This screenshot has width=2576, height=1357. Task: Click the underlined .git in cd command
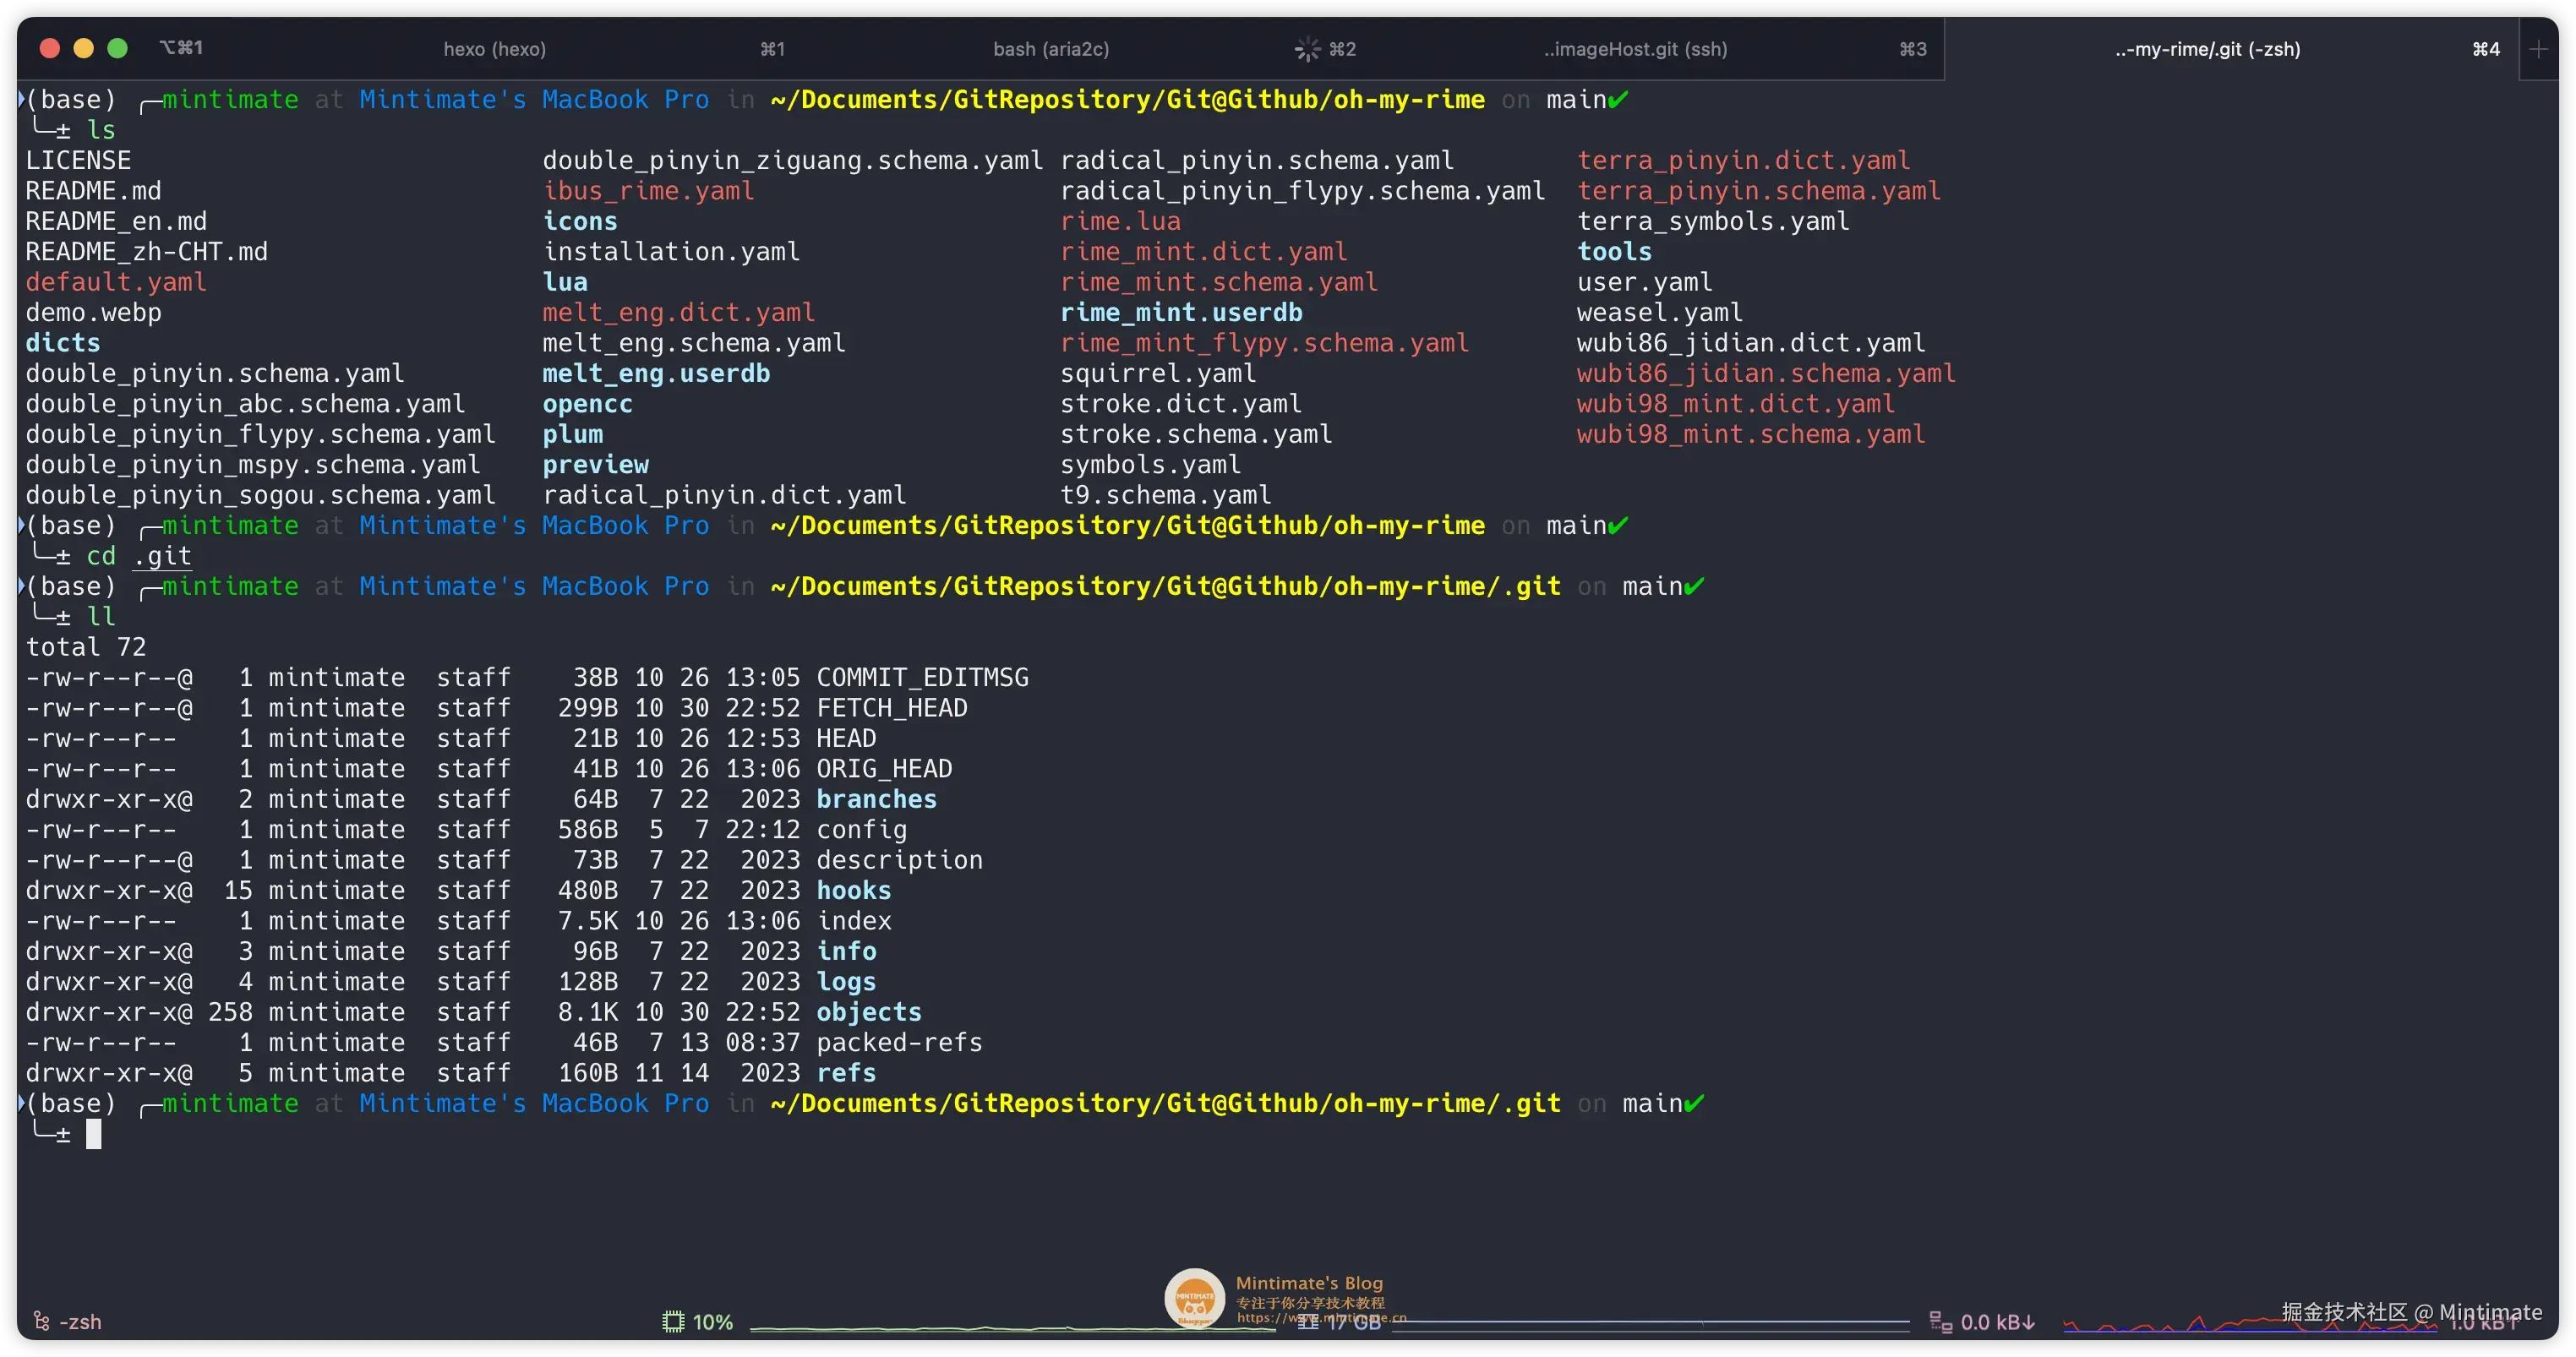coord(162,556)
